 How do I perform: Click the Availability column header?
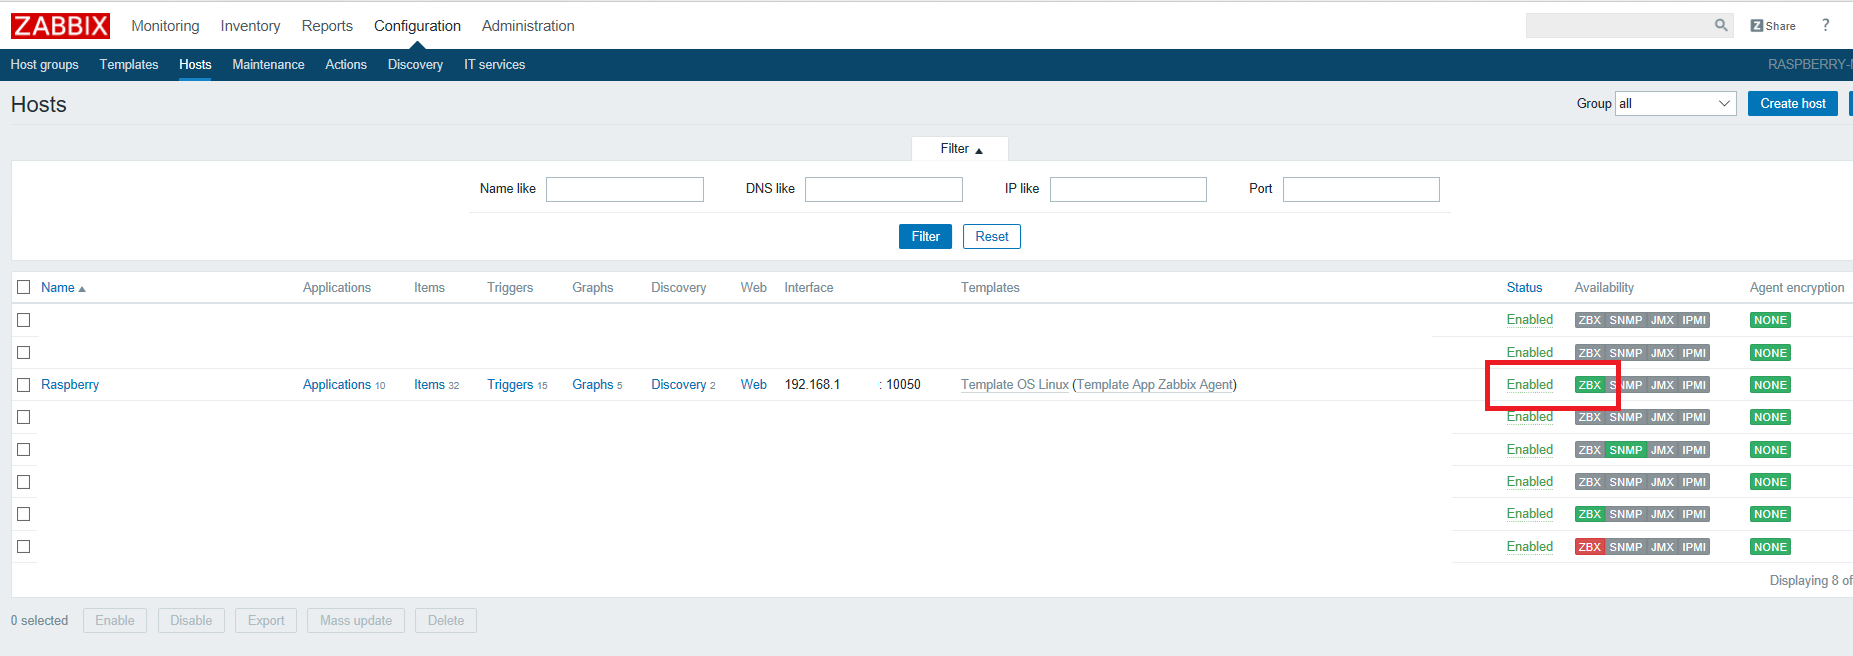(1604, 288)
